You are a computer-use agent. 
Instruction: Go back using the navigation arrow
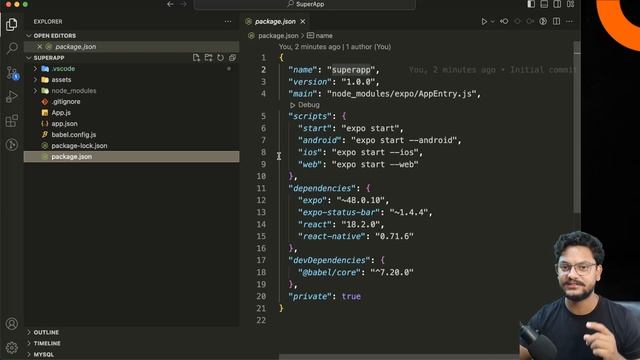point(170,4)
